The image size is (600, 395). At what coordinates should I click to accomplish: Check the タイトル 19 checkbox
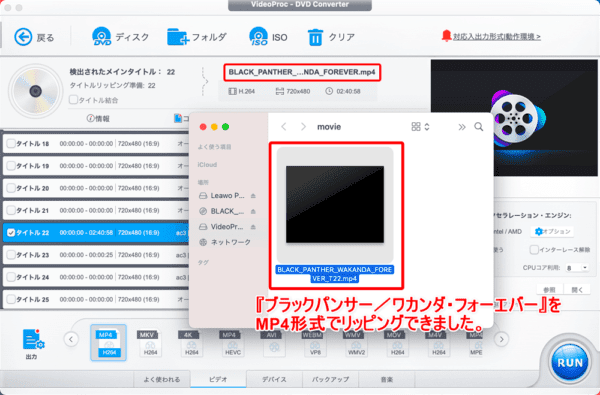click(11, 166)
